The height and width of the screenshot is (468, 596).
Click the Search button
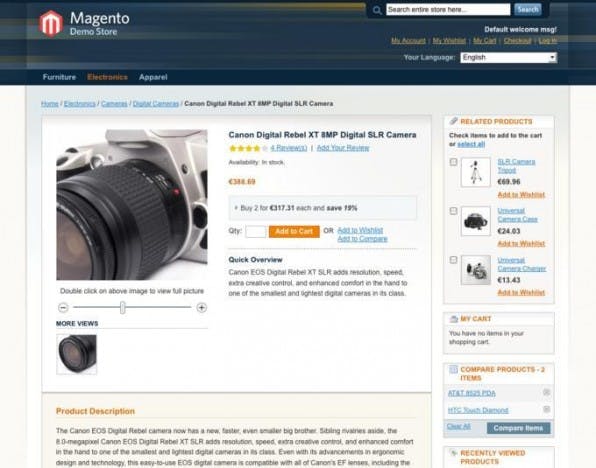pos(528,10)
